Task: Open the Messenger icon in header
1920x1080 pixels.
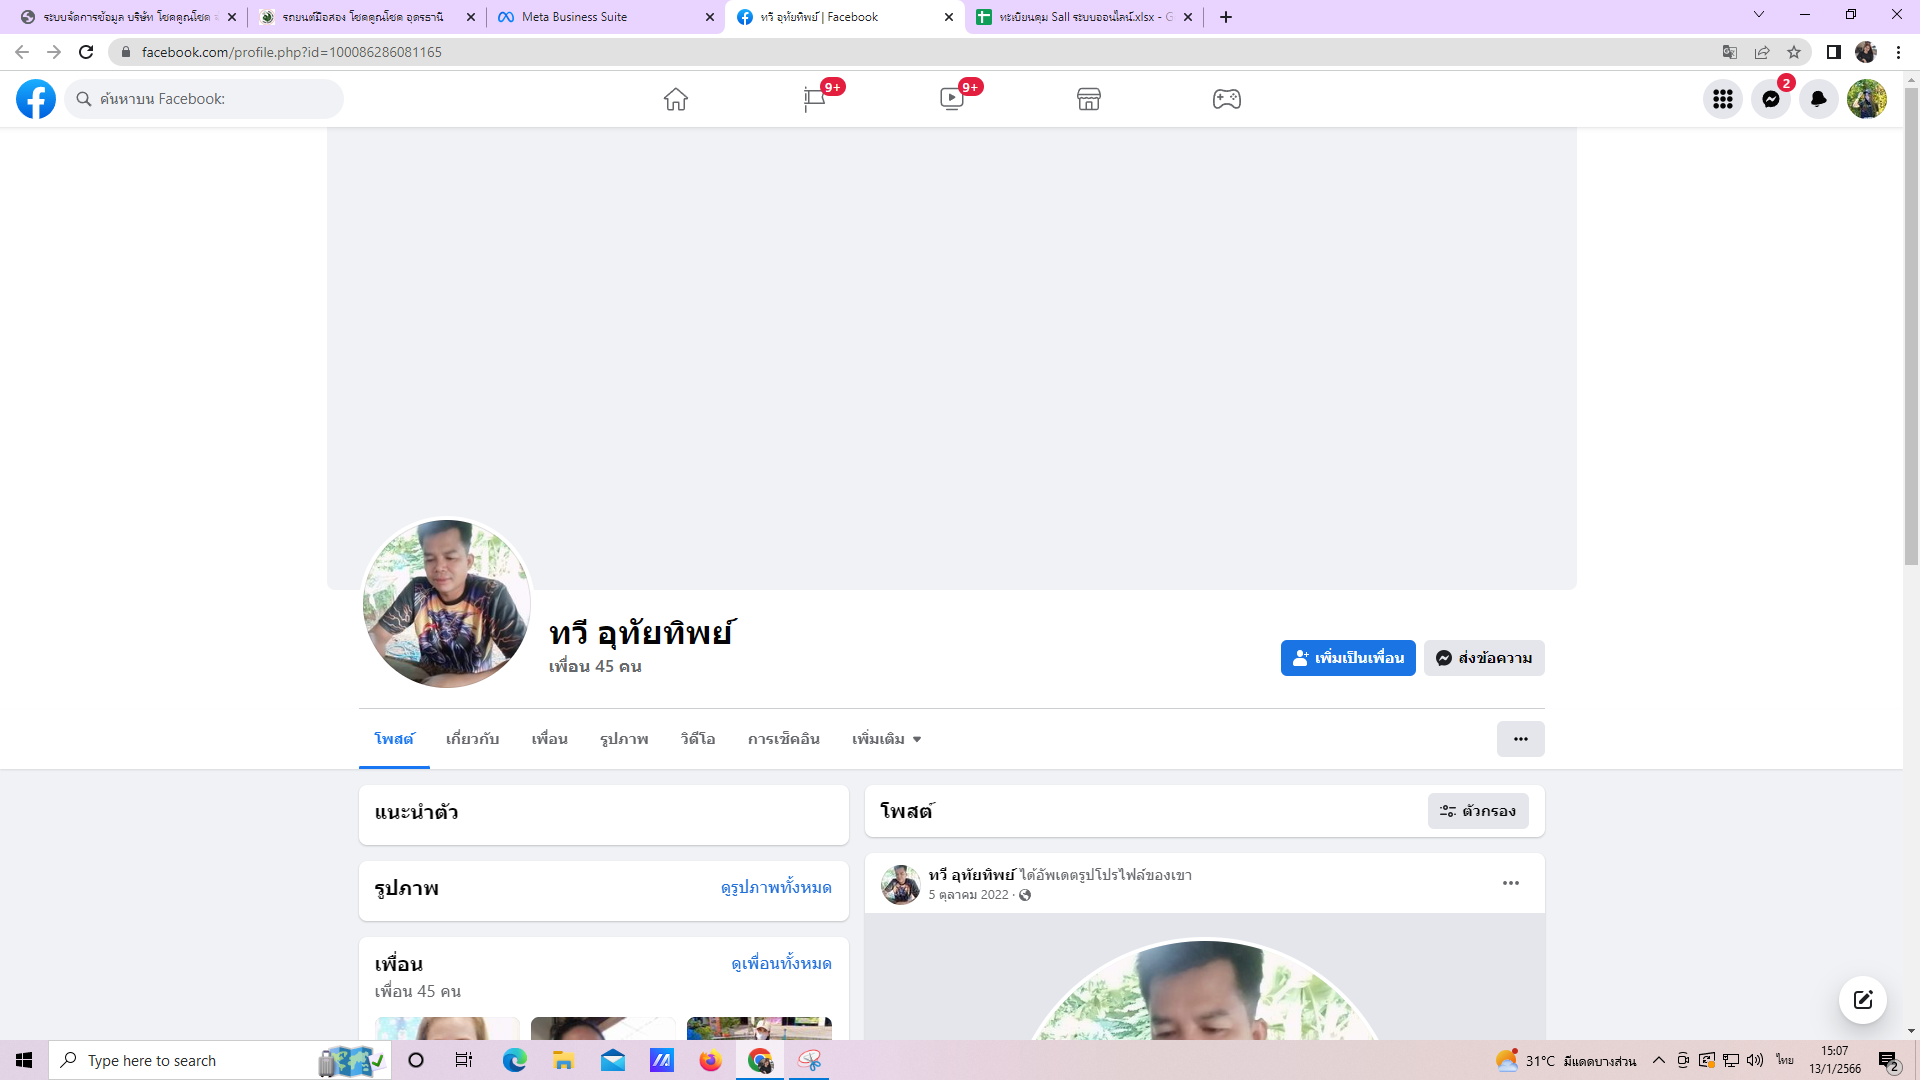Action: pyautogui.click(x=1771, y=99)
